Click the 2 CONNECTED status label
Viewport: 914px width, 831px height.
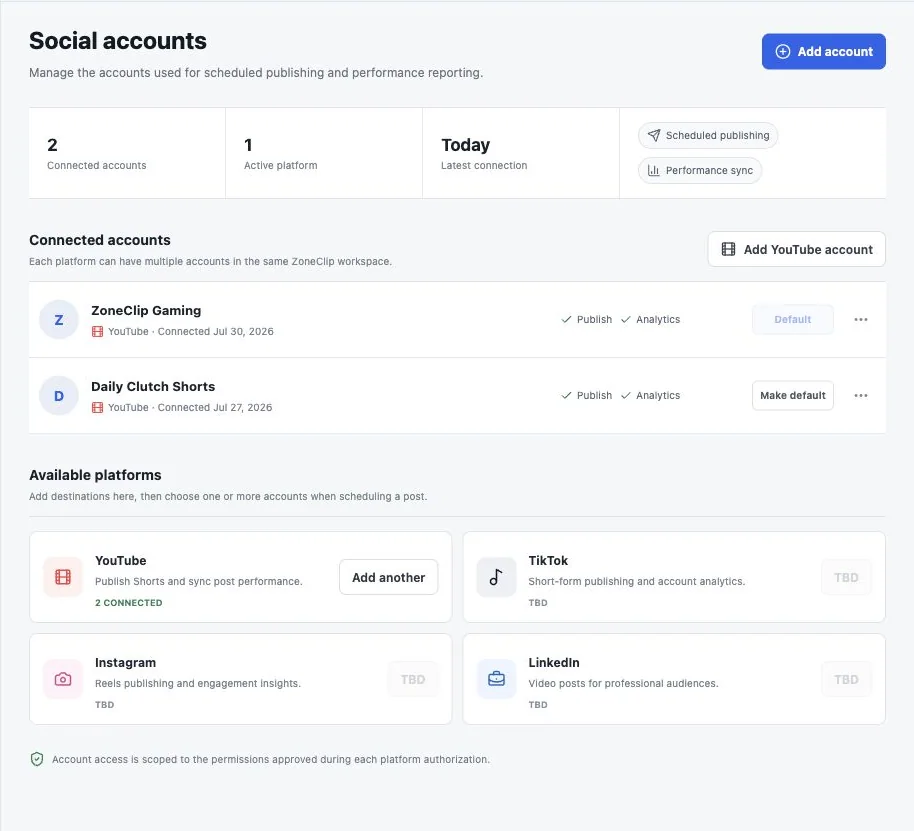coord(129,603)
